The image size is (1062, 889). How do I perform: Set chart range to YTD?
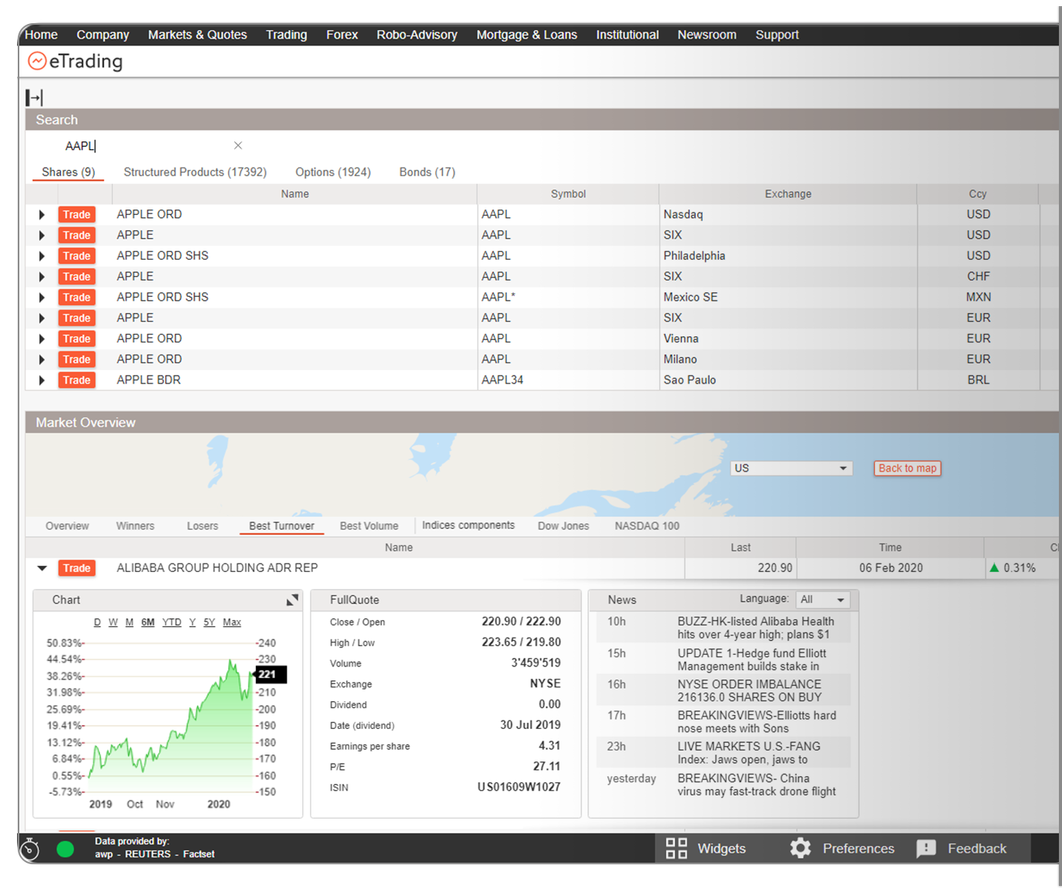pyautogui.click(x=171, y=622)
